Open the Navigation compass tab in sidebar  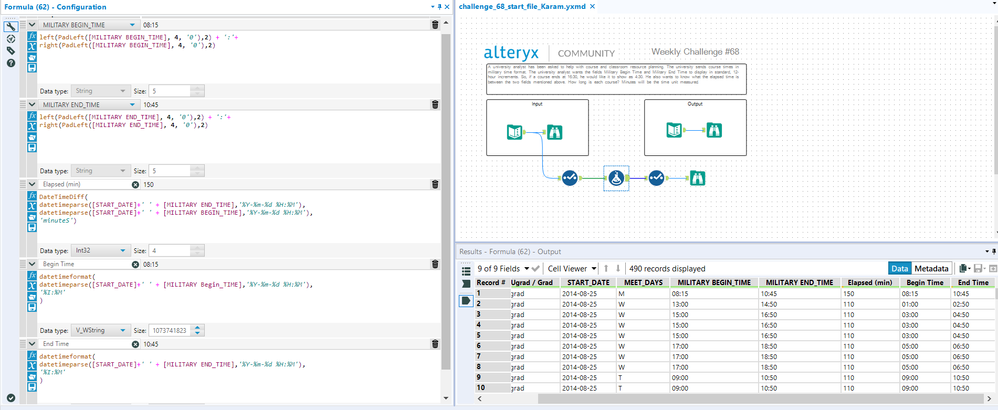click(x=10, y=39)
